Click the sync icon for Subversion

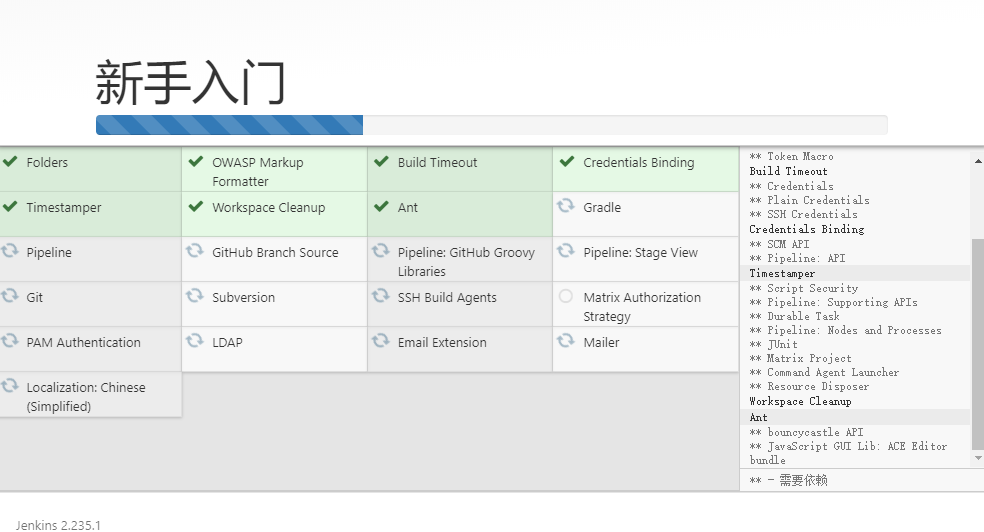[195, 295]
